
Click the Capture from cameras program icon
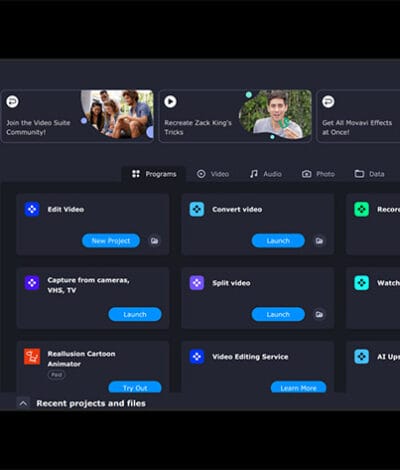(x=32, y=283)
